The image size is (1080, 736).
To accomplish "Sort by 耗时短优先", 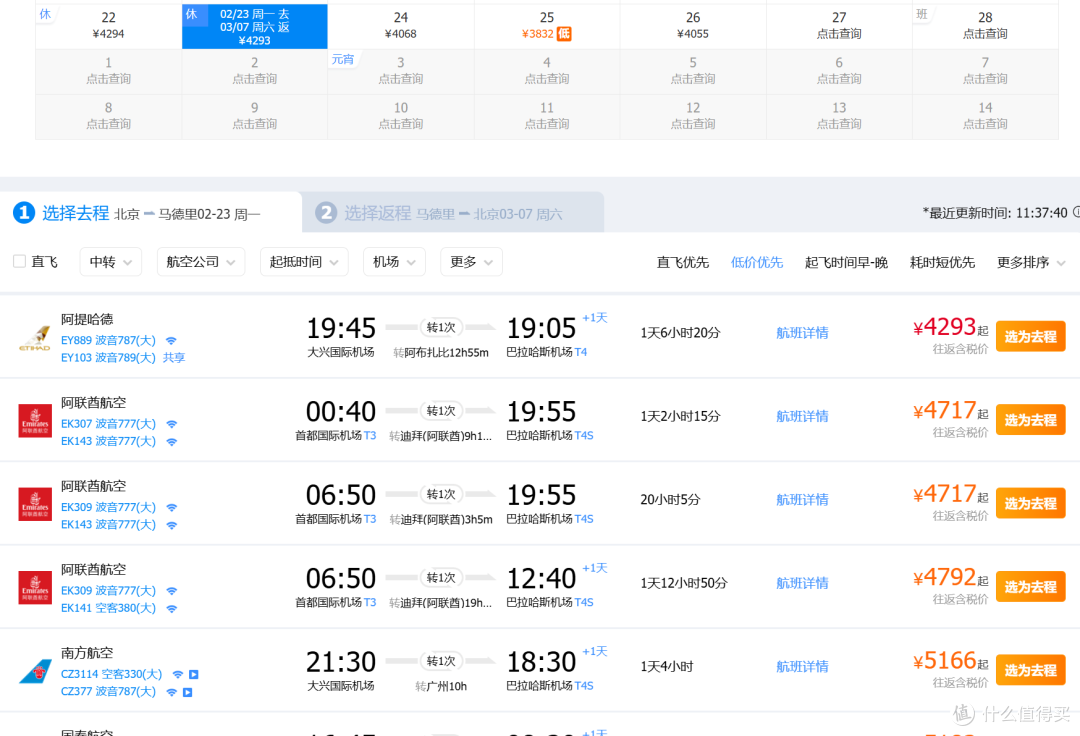I will coord(942,262).
